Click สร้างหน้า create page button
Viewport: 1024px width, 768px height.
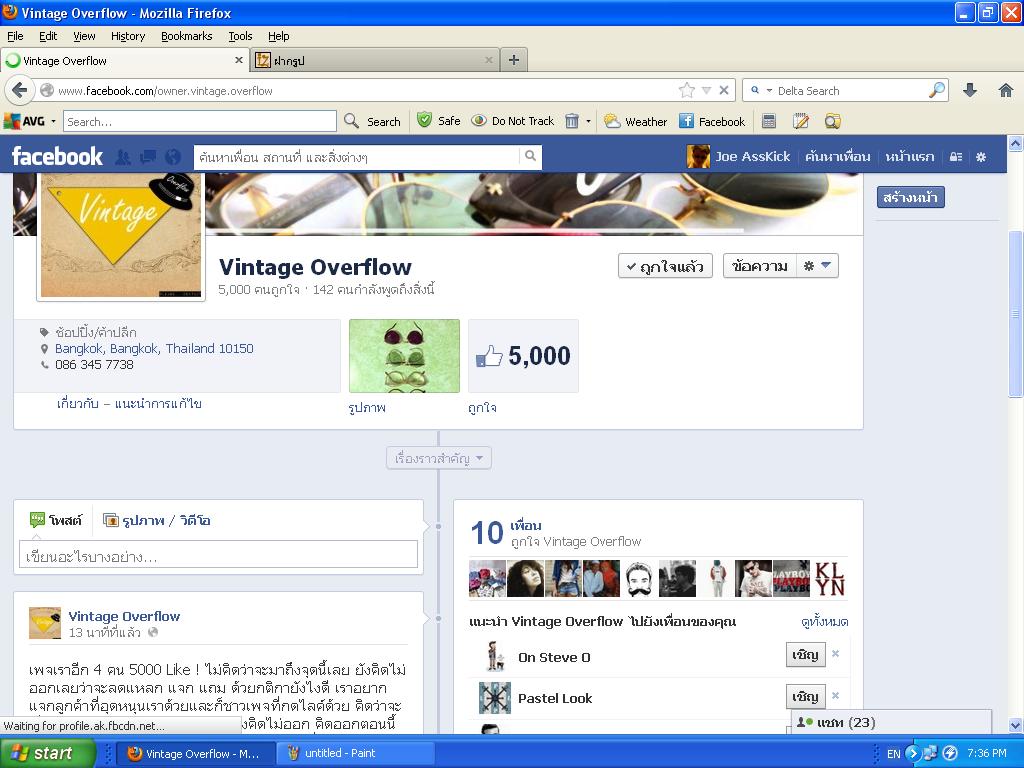(x=910, y=197)
